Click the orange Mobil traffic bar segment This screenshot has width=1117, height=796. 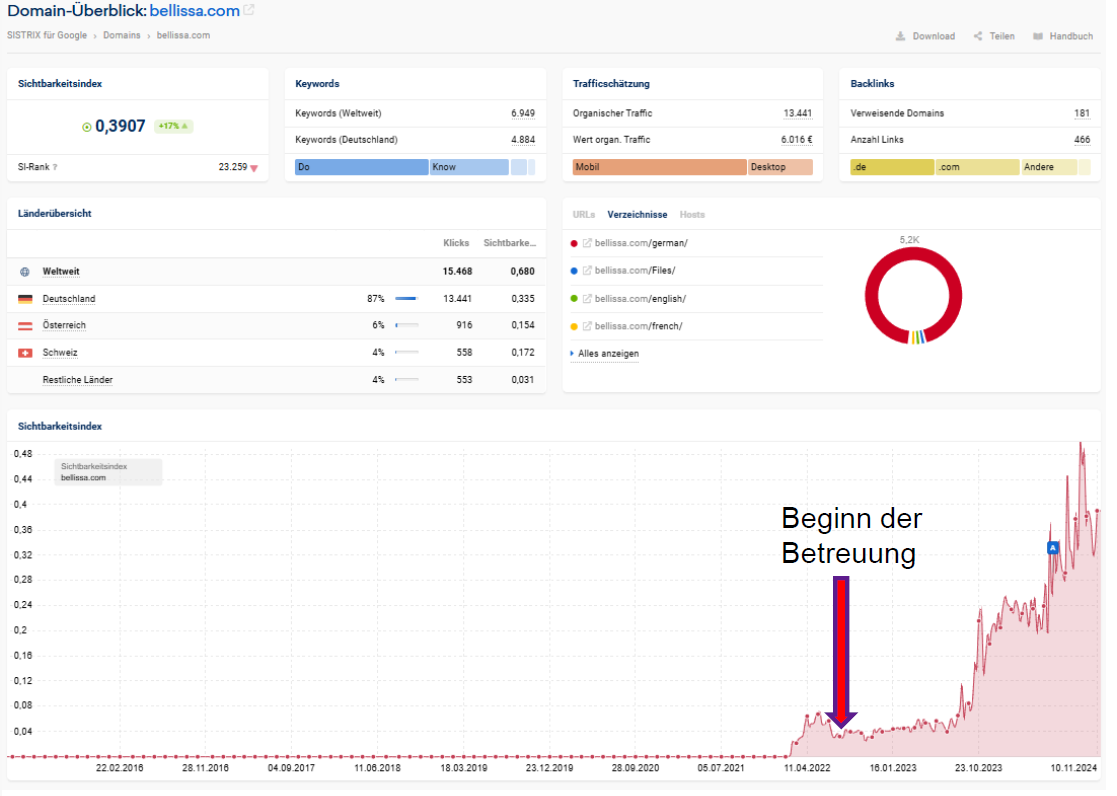(x=659, y=167)
